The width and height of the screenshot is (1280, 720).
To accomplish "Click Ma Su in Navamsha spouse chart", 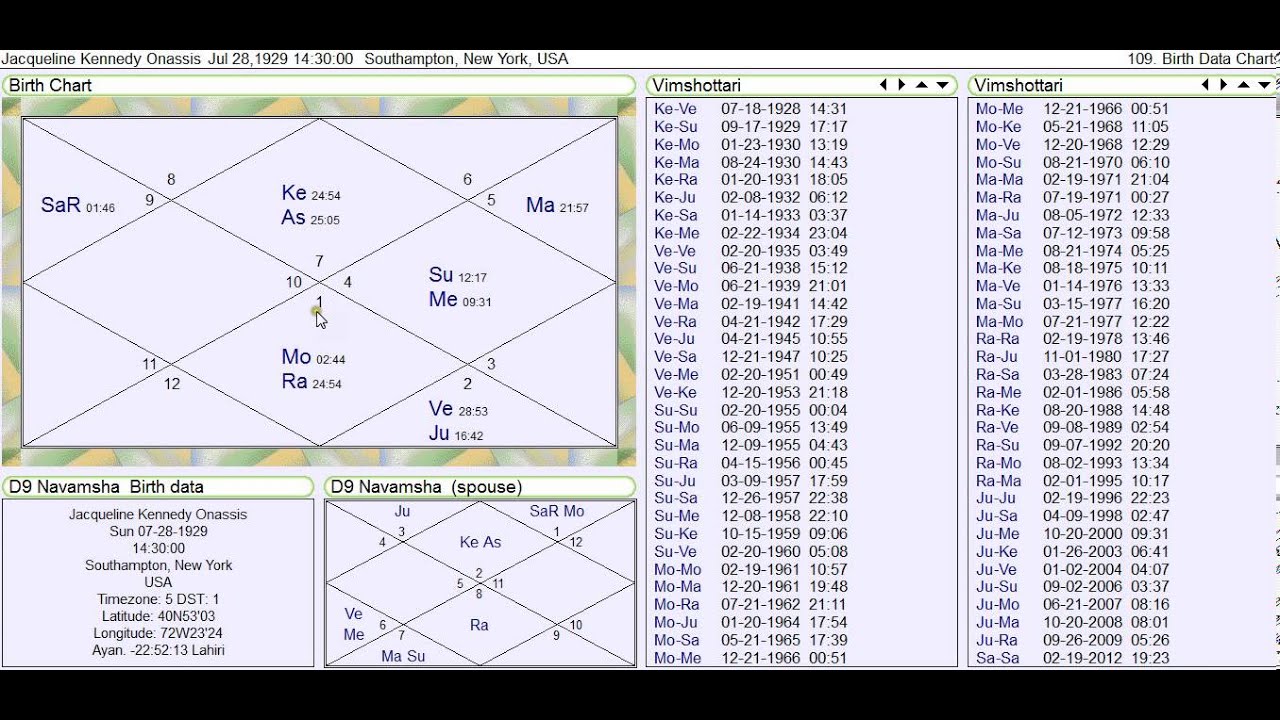I will pos(403,657).
